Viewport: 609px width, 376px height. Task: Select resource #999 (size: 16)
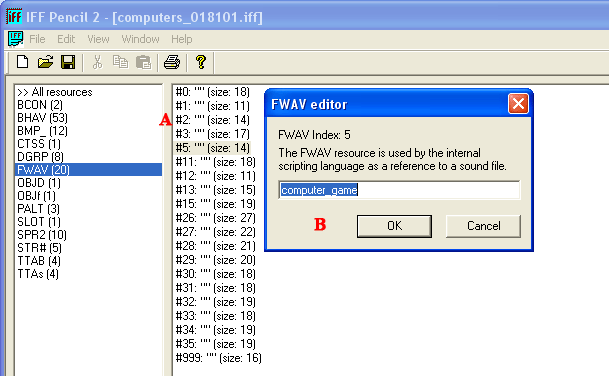pyautogui.click(x=219, y=358)
